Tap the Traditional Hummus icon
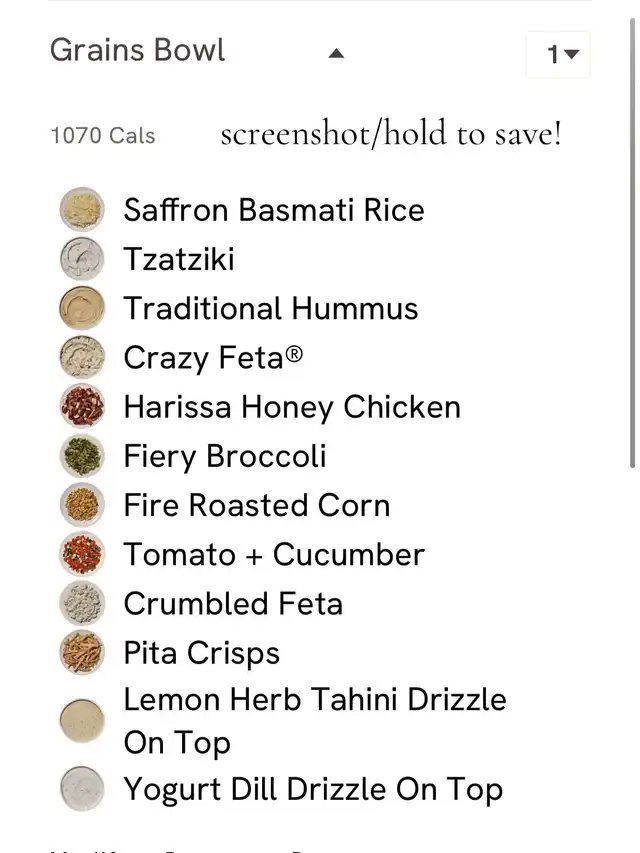 point(82,308)
